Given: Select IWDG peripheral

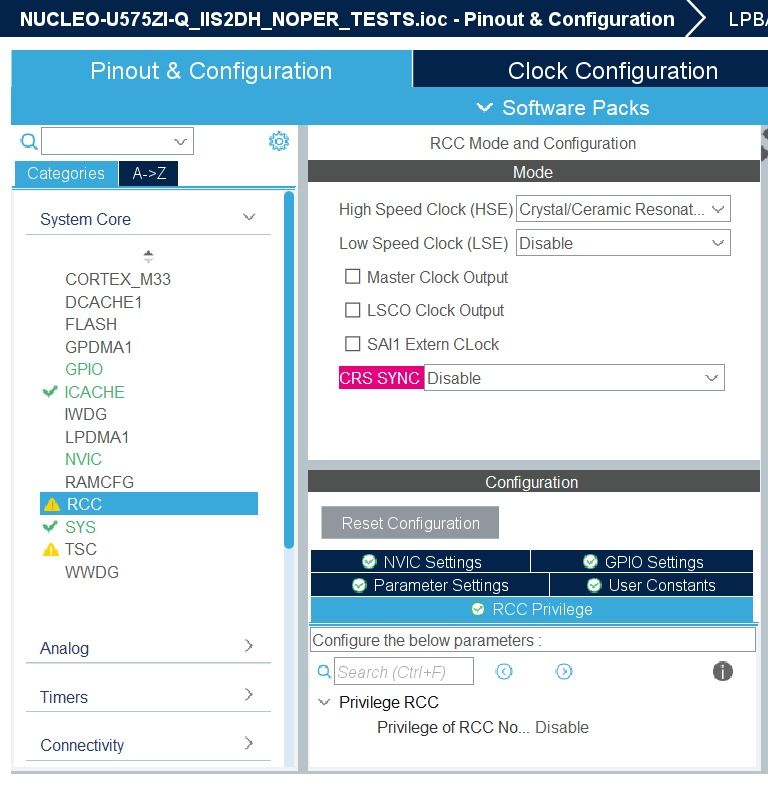Looking at the screenshot, I should pyautogui.click(x=85, y=414).
